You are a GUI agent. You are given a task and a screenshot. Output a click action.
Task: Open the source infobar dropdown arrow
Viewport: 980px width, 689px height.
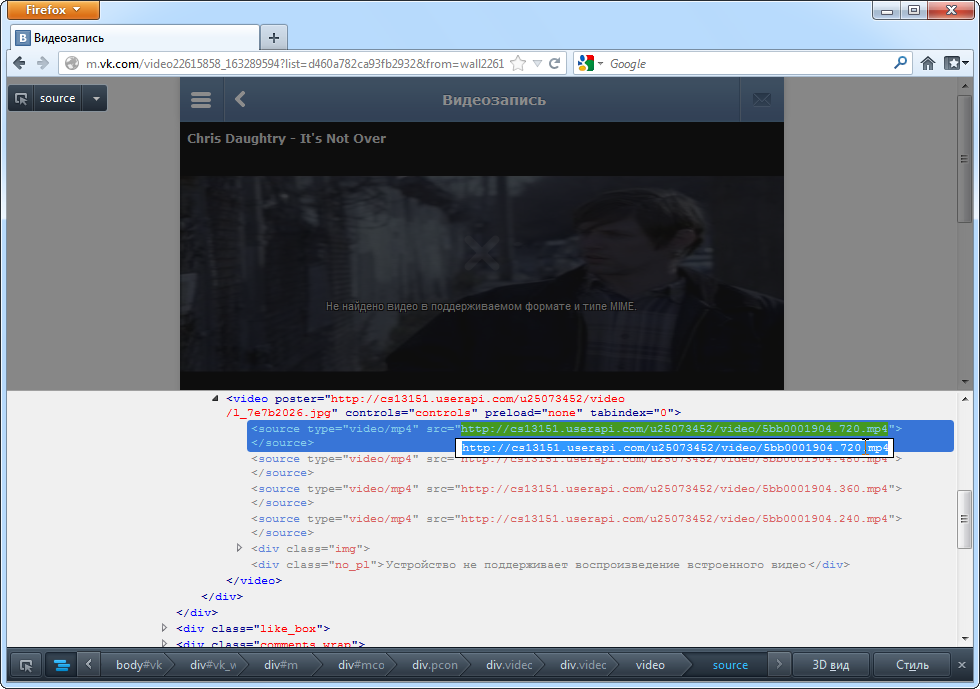96,99
